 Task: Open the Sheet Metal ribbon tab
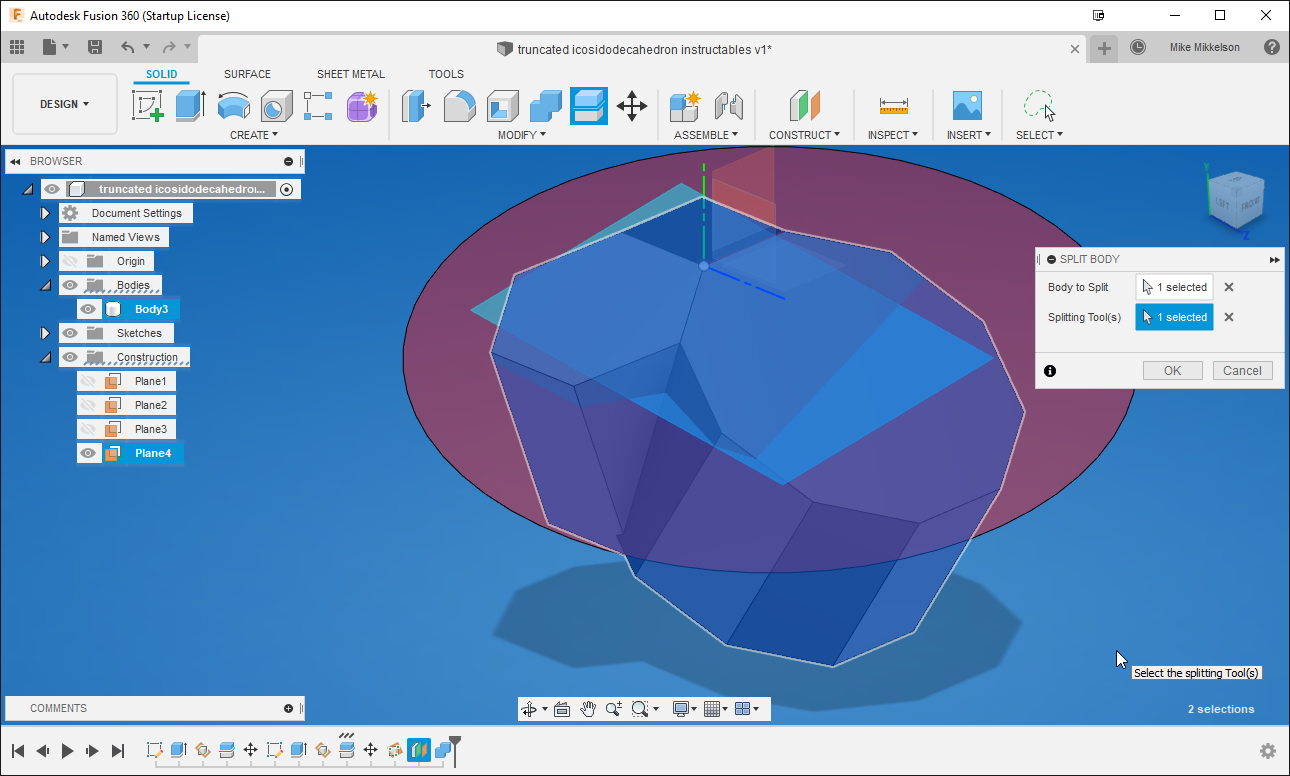click(x=351, y=73)
